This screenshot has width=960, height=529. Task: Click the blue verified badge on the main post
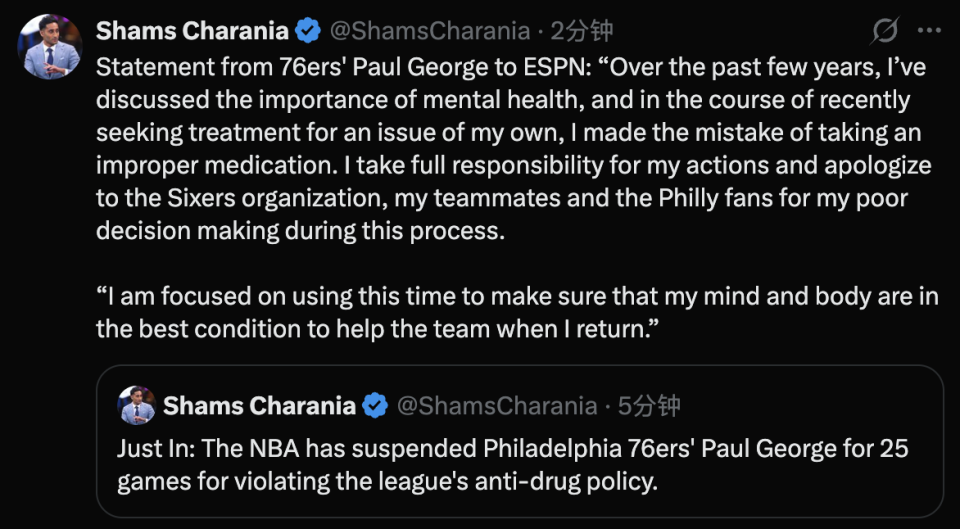[x=307, y=32]
